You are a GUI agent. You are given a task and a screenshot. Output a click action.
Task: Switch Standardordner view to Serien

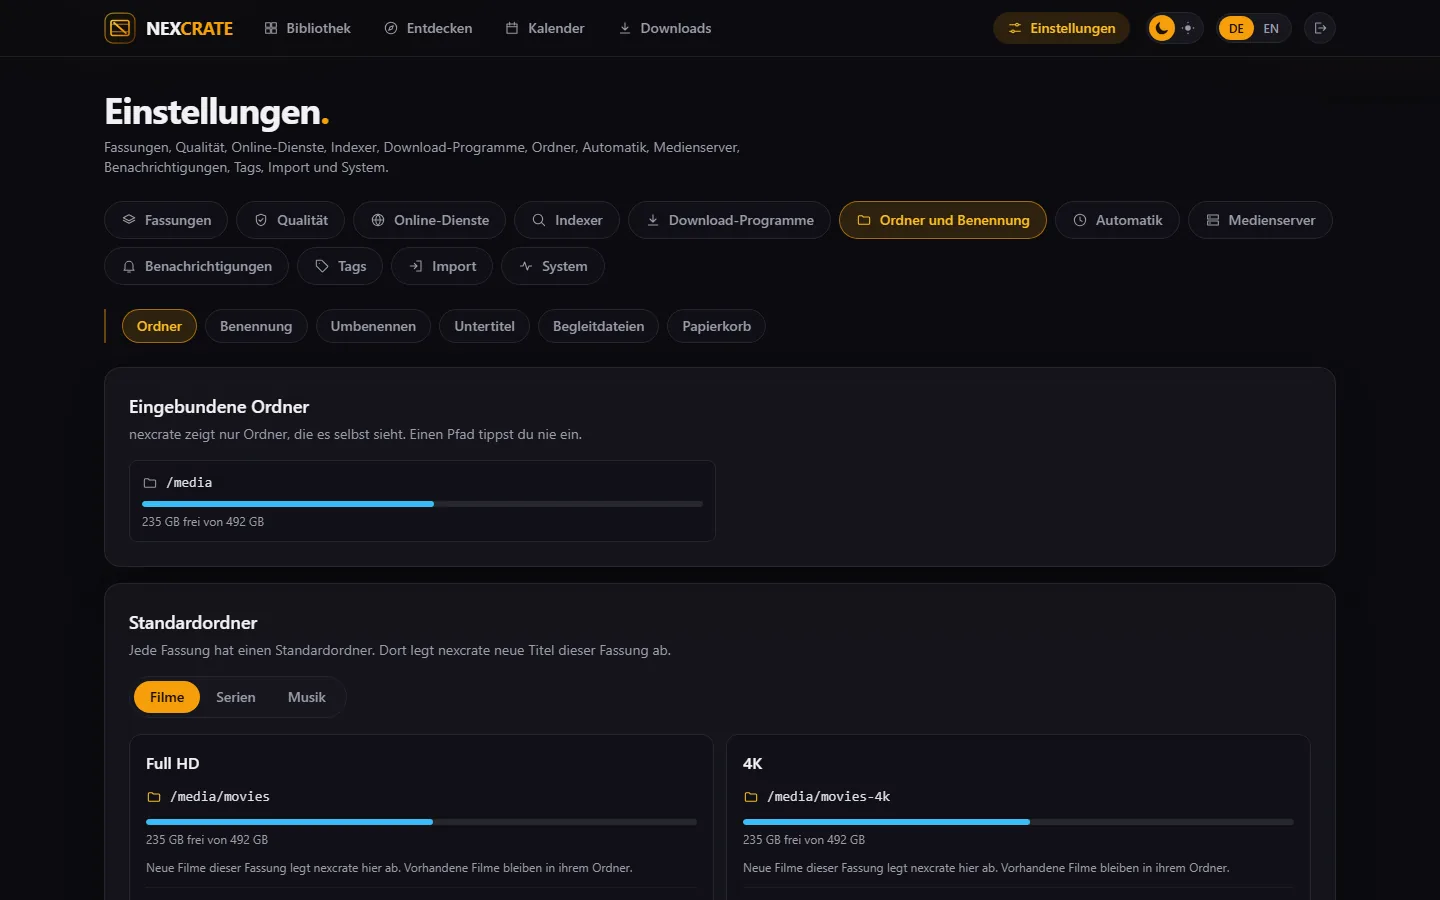click(x=236, y=697)
